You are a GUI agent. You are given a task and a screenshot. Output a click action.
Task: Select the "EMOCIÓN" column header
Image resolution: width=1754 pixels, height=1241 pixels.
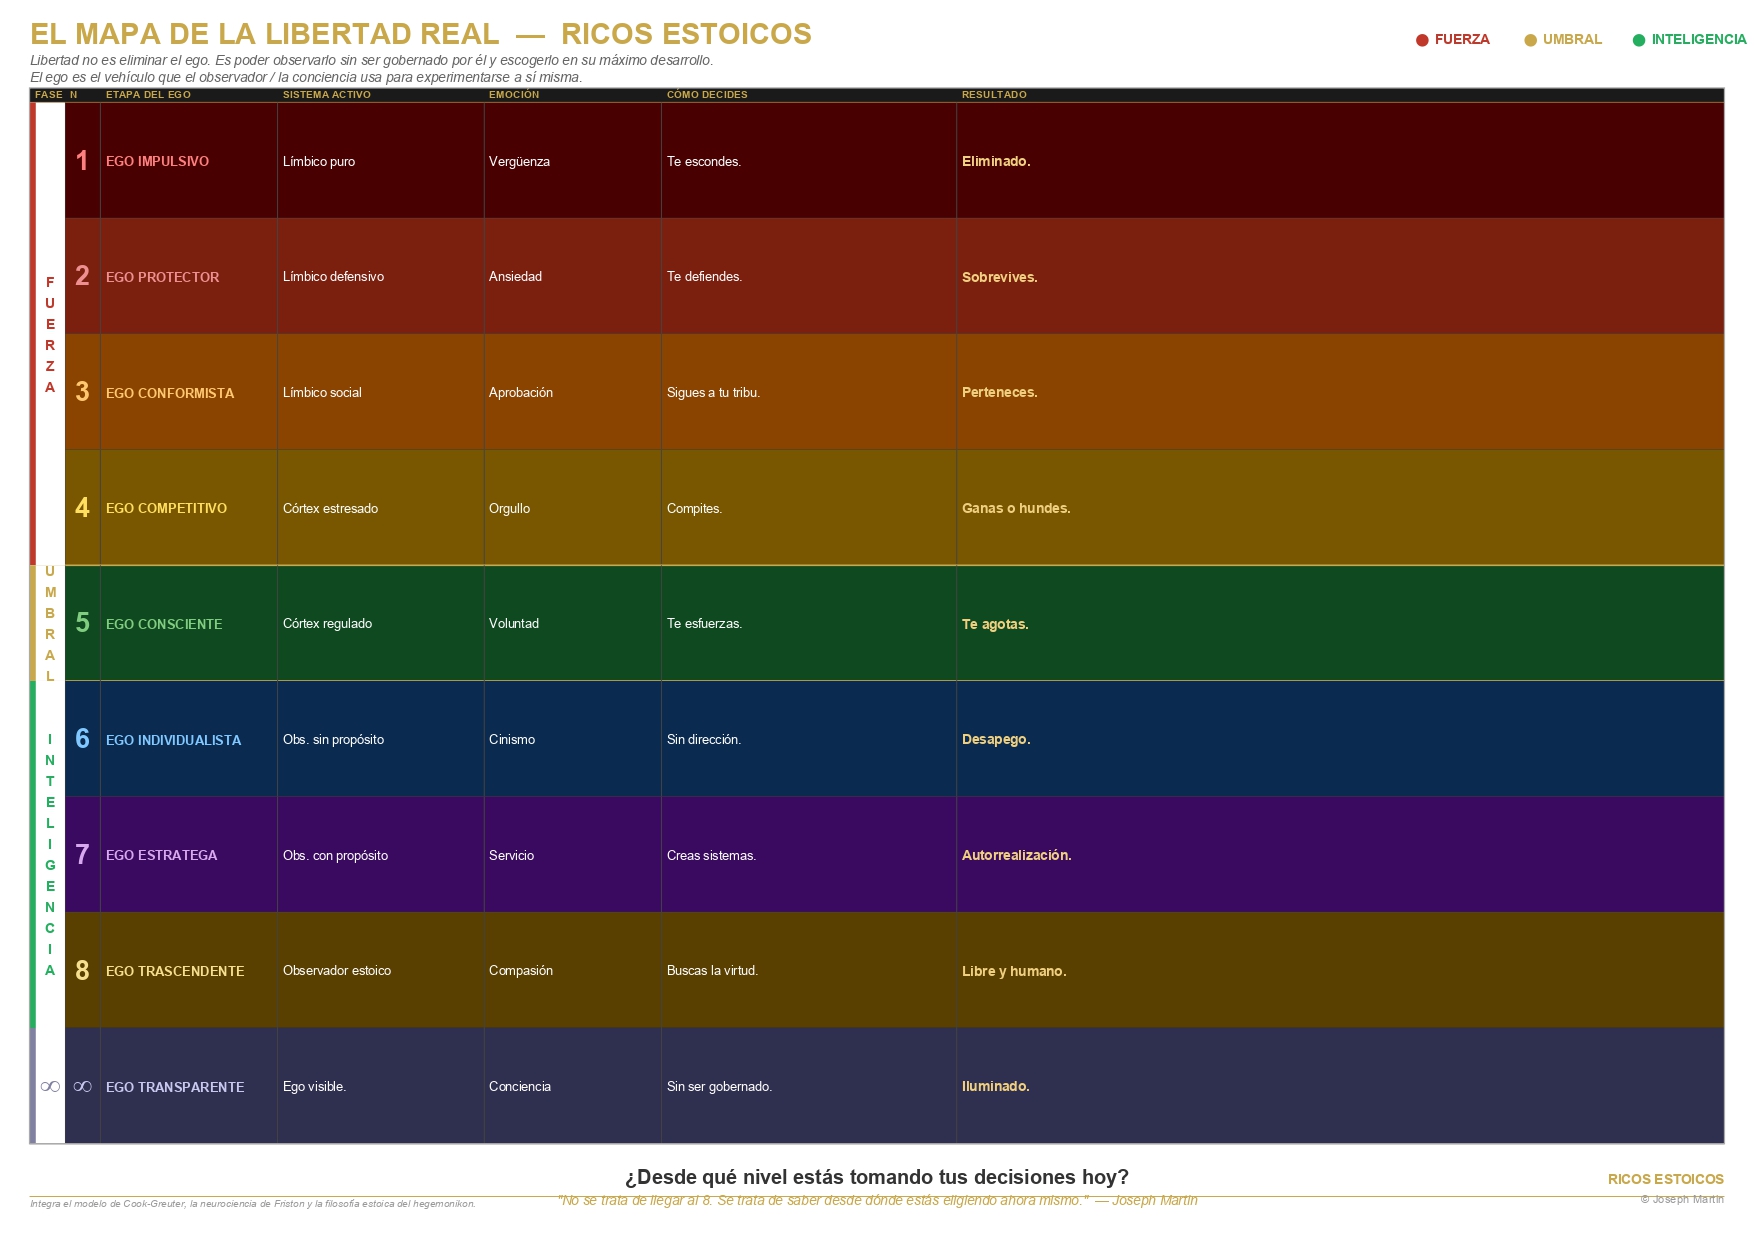point(514,95)
